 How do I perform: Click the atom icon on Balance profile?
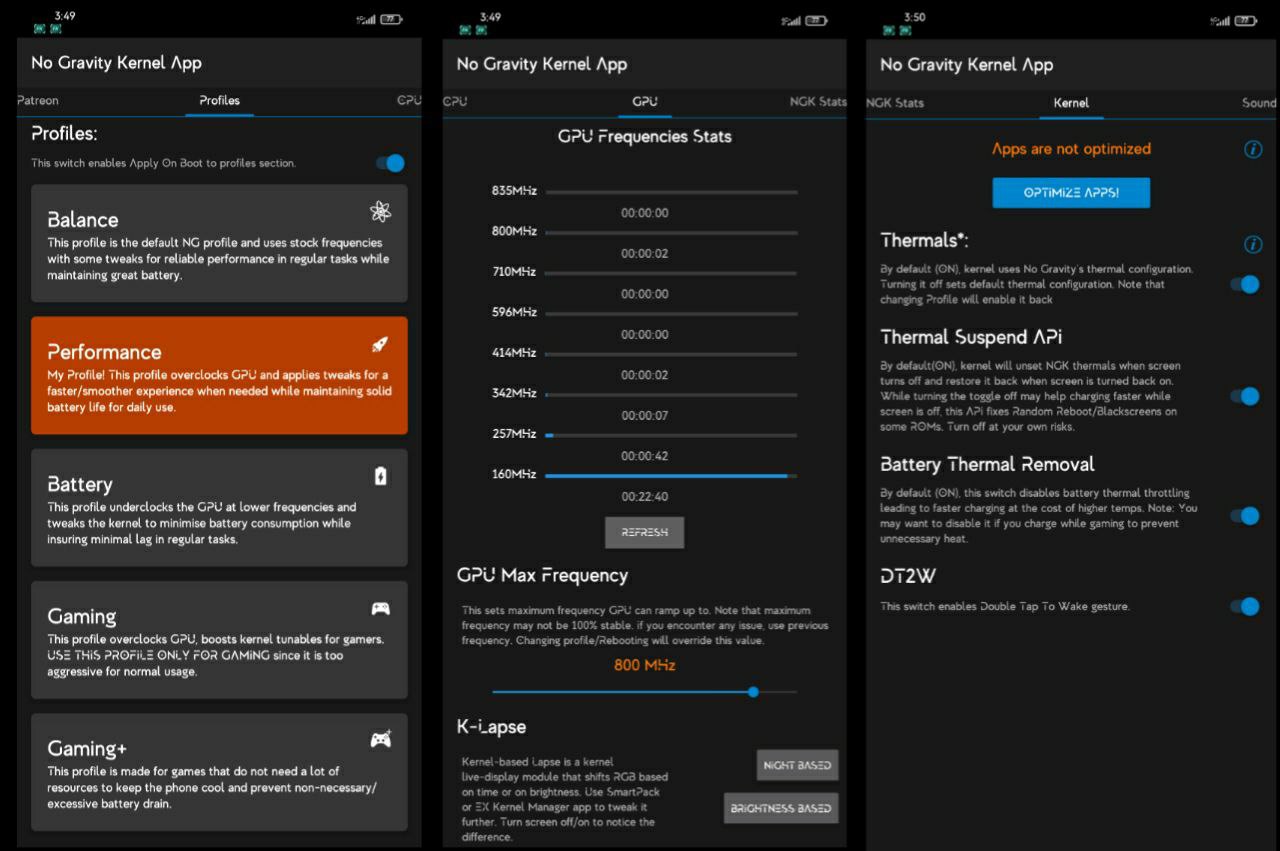[380, 211]
